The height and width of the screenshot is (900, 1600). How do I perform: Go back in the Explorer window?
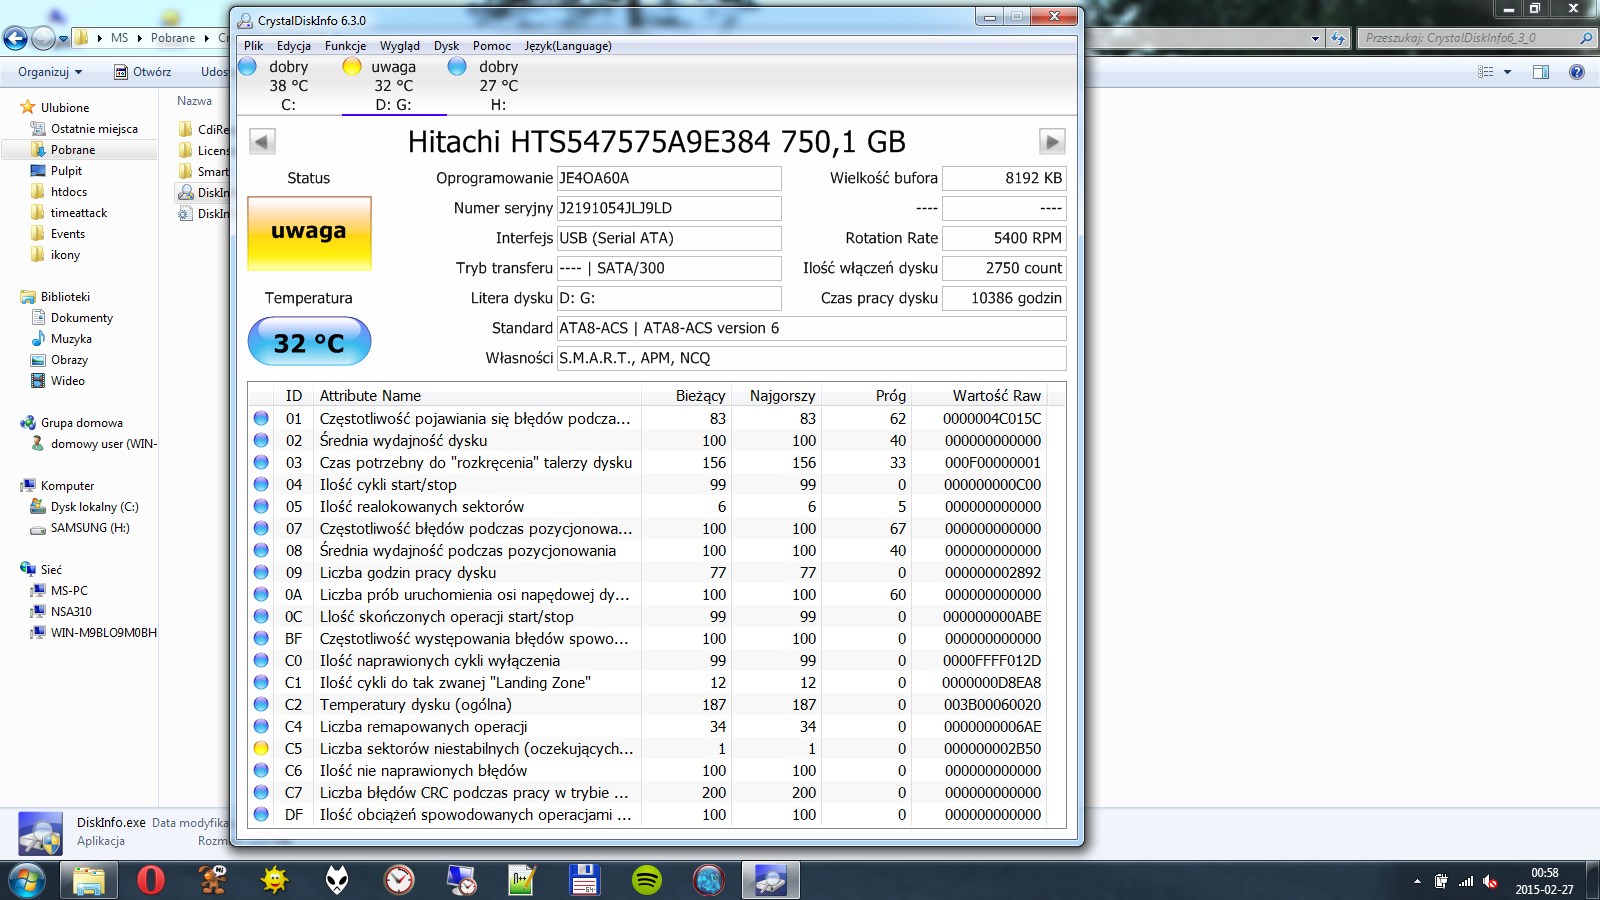(15, 38)
